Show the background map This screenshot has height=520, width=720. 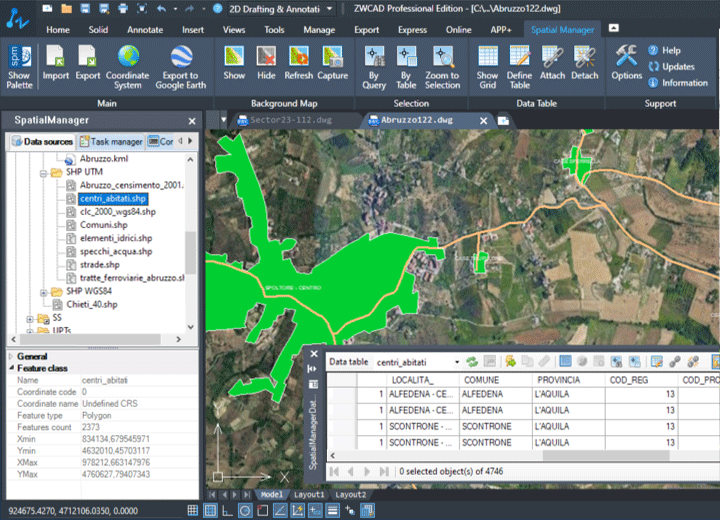[x=234, y=62]
